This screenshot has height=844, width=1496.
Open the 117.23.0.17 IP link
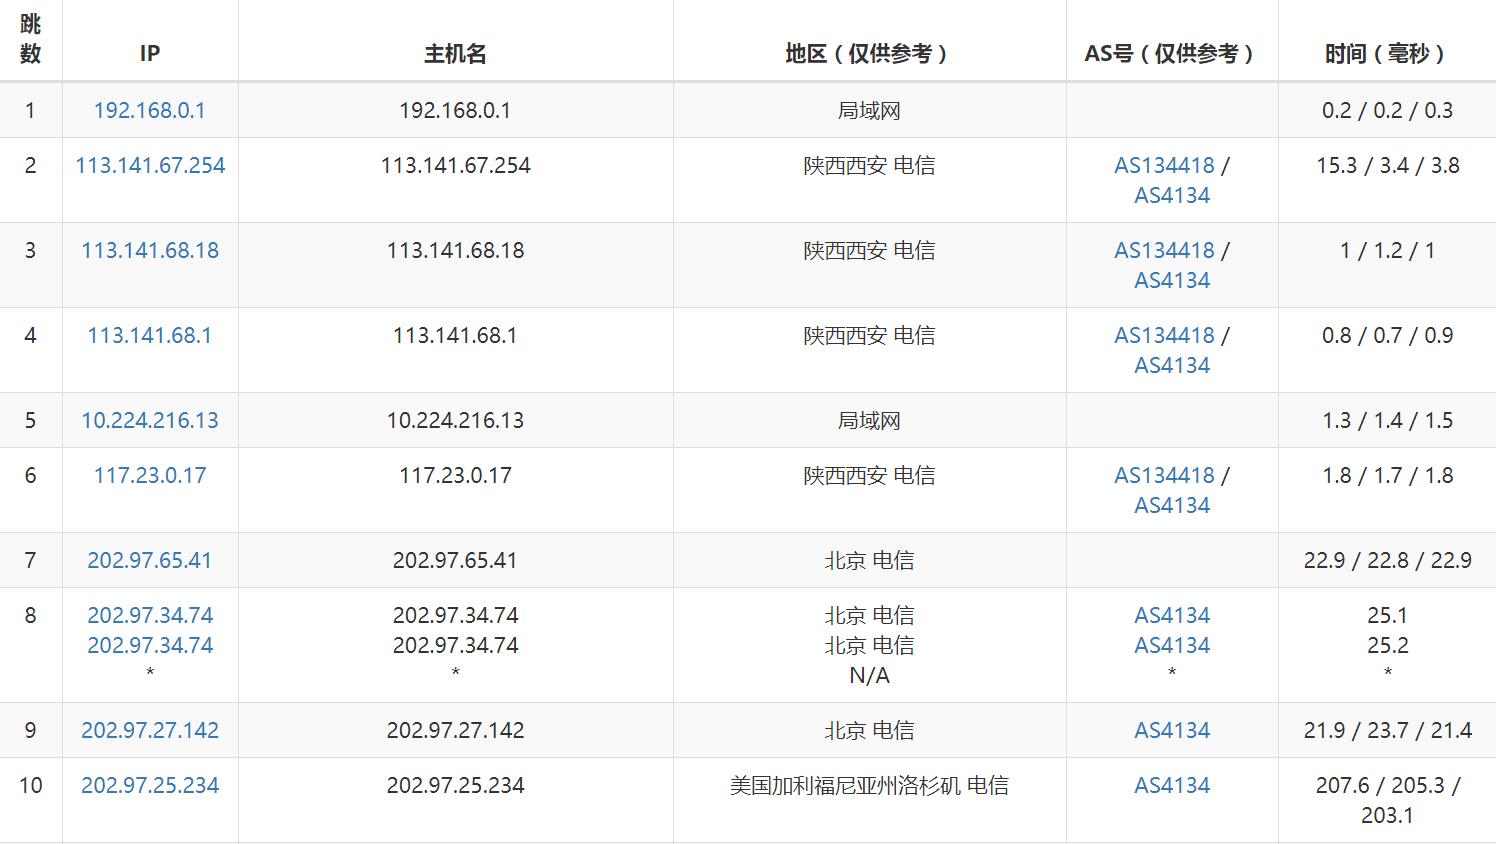pyautogui.click(x=150, y=475)
